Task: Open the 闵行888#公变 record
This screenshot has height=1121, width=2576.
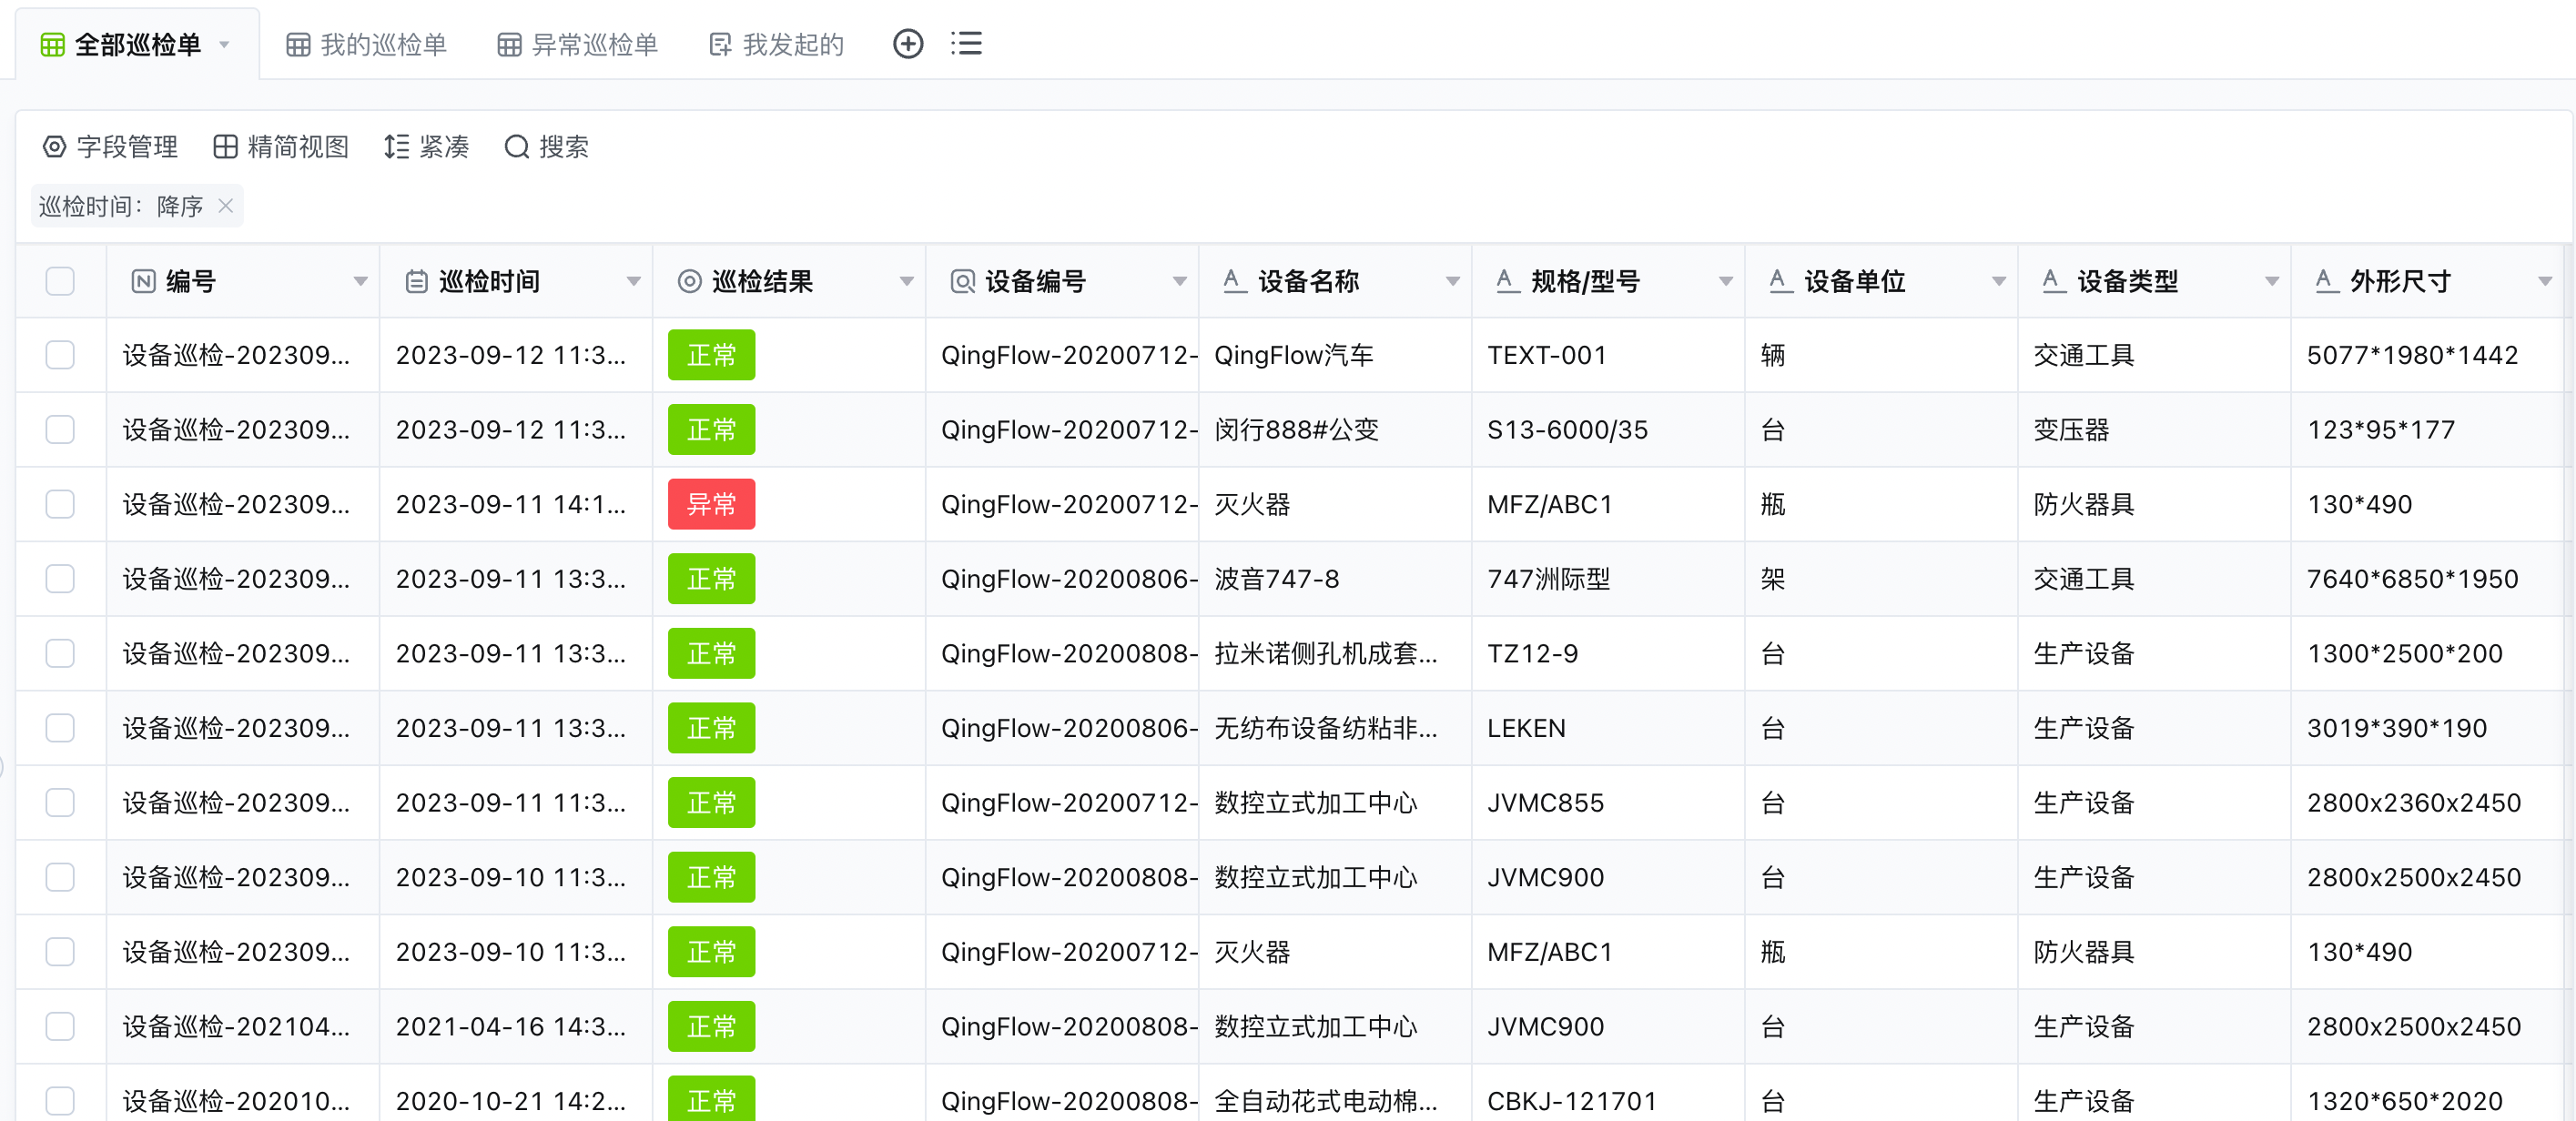Action: [x=1295, y=430]
